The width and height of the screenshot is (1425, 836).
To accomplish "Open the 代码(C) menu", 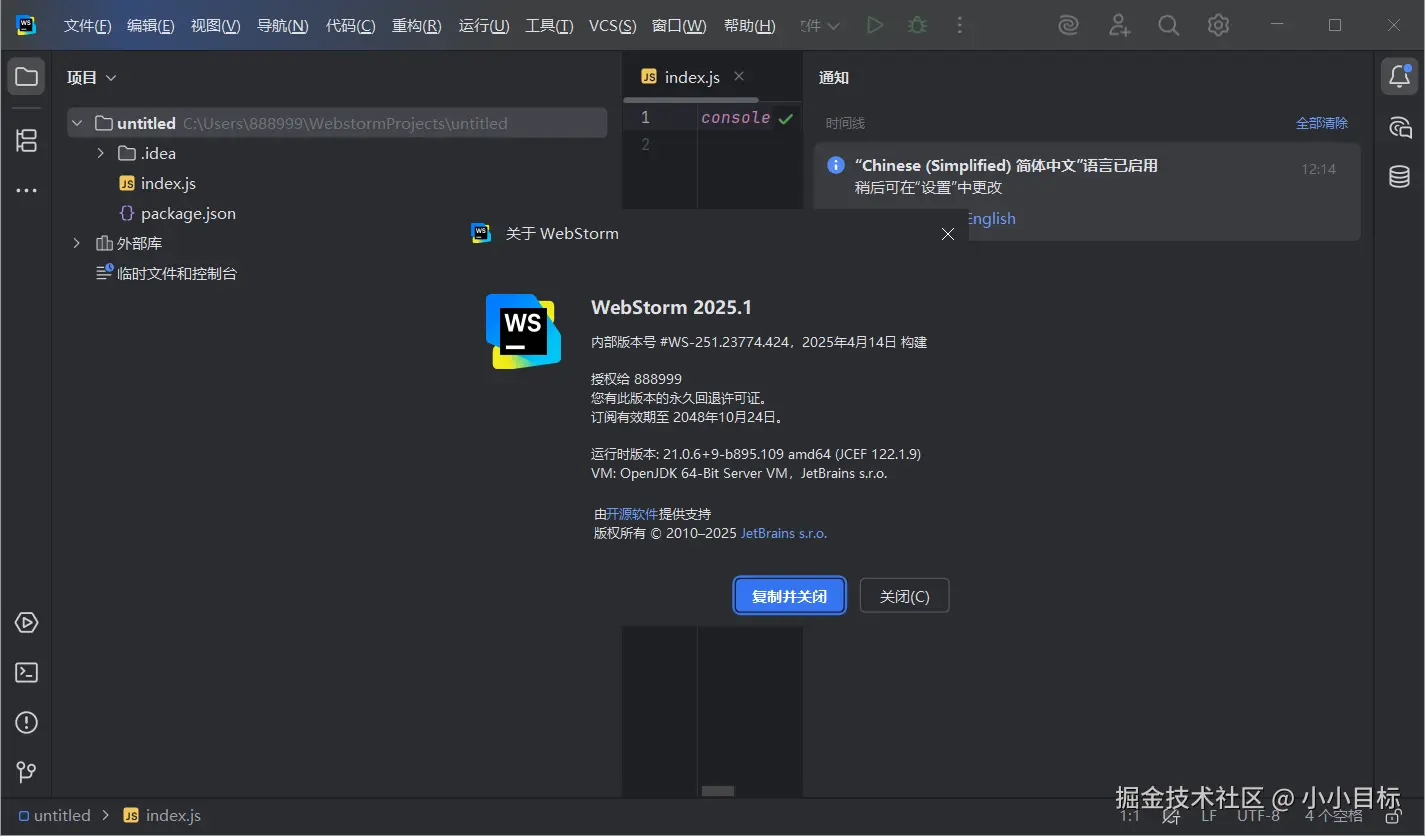I will pos(351,26).
